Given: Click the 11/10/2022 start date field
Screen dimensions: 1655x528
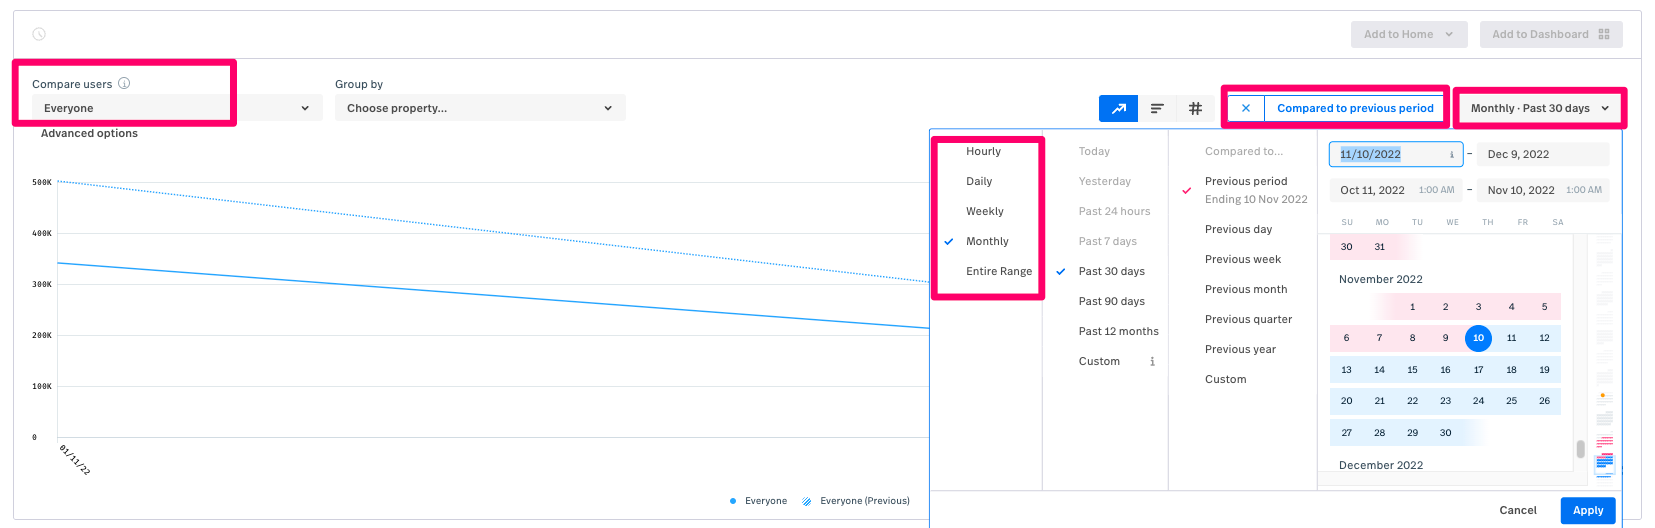Looking at the screenshot, I should click(x=1389, y=154).
